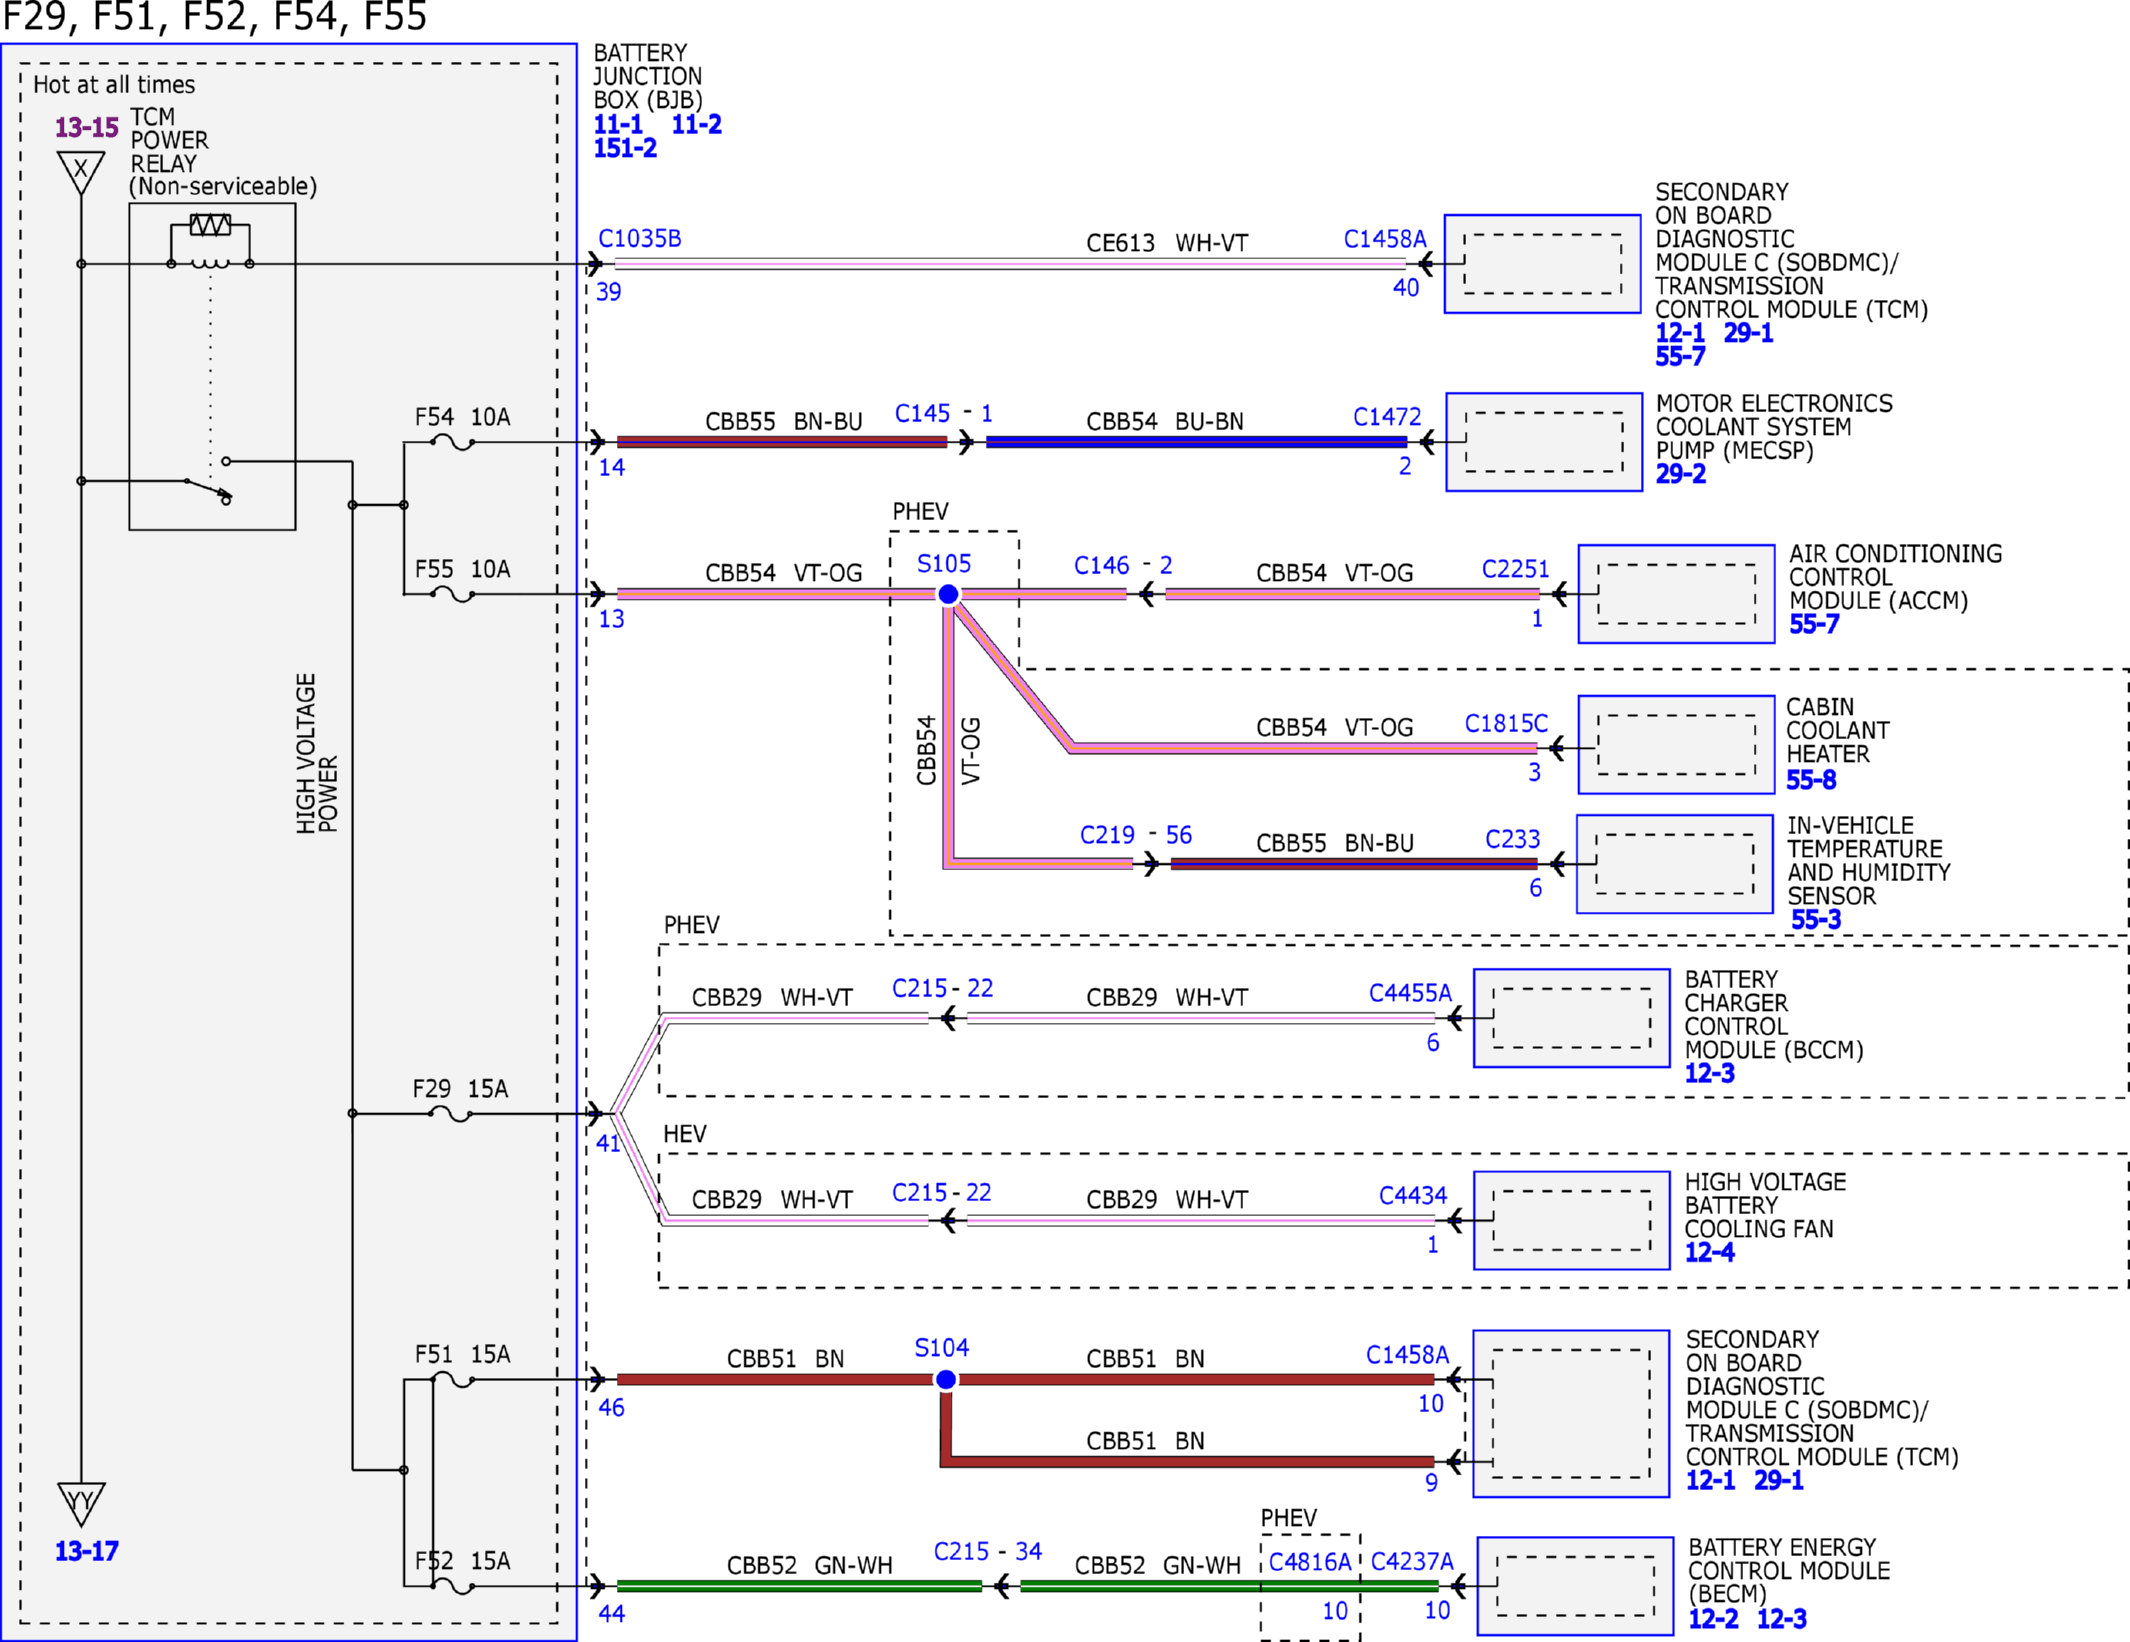Click the 13-17 page reference link
Screen dimensions: 2130x1642
[x=86, y=1551]
